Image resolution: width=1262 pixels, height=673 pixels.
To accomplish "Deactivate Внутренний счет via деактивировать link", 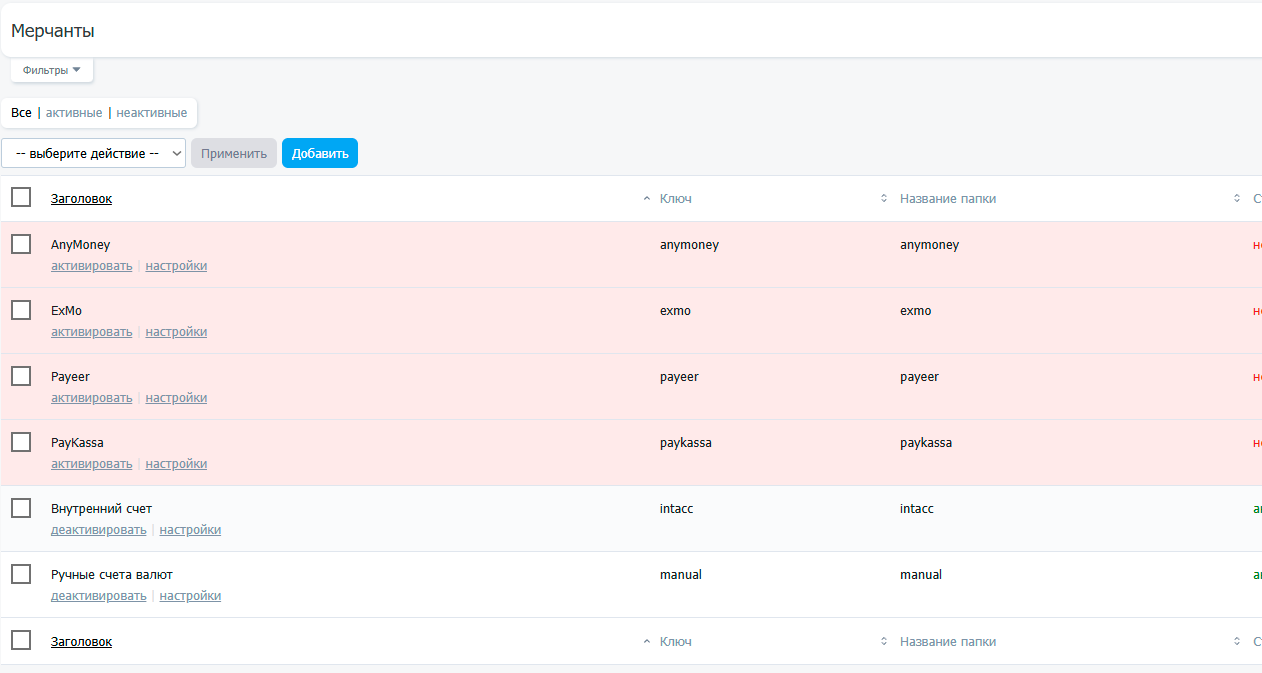I will coord(98,530).
